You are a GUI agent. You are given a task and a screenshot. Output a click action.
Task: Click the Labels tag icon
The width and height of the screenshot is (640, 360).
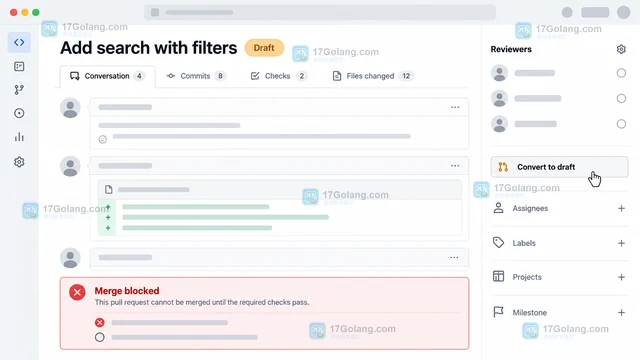(498, 242)
